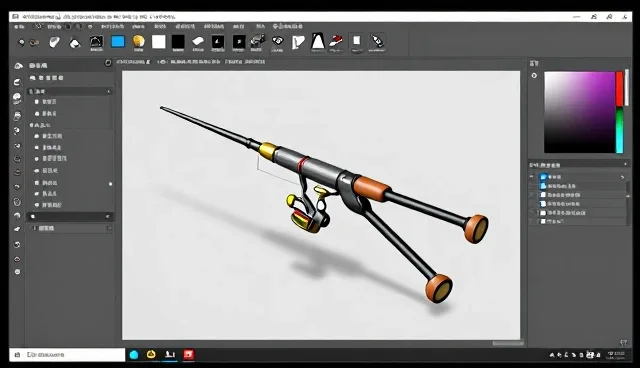Select the white flag-shaped toolbar icon
640x368 pixels.
point(298,42)
